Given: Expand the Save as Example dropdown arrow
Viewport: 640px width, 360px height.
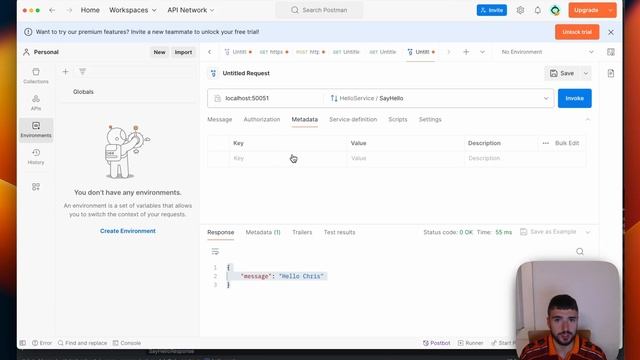Looking at the screenshot, I should 588,232.
